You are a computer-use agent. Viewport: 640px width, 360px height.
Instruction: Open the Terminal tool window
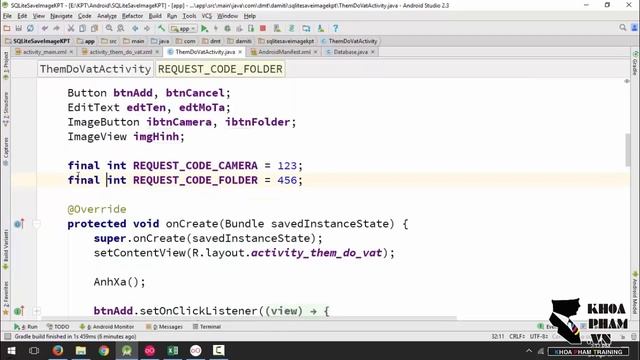coord(207,327)
